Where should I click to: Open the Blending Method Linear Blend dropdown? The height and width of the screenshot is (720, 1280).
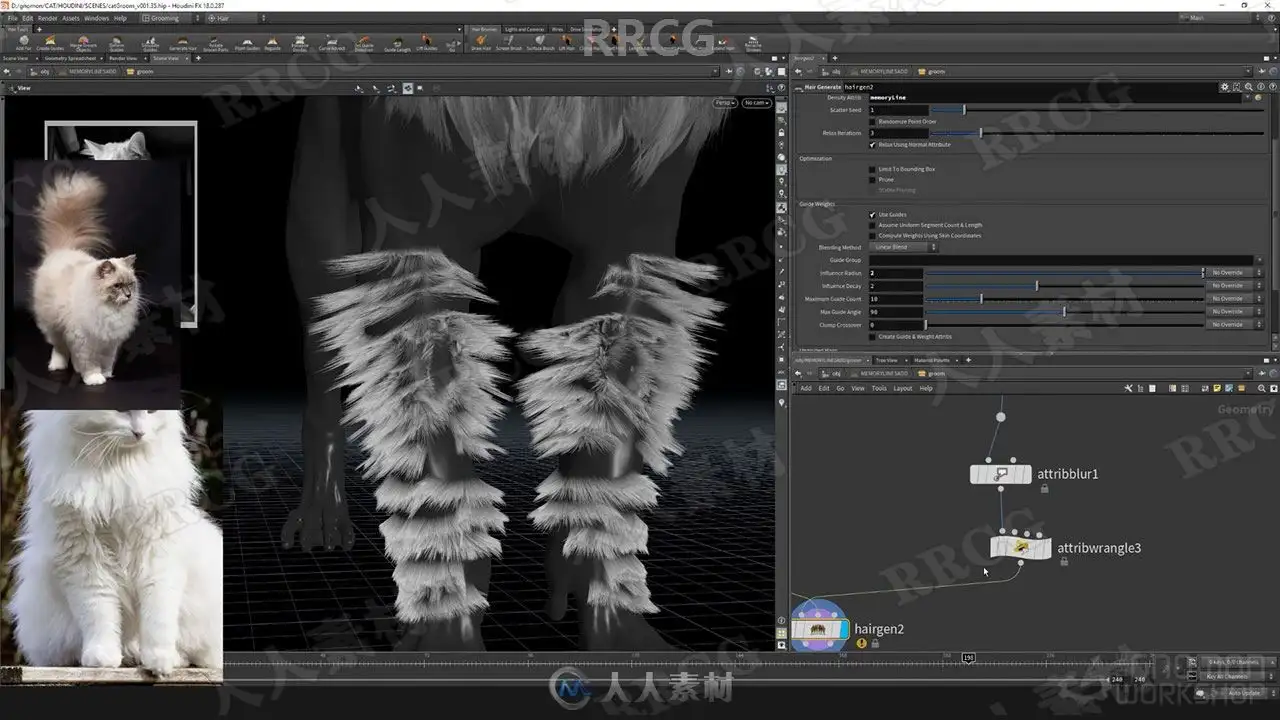903,247
